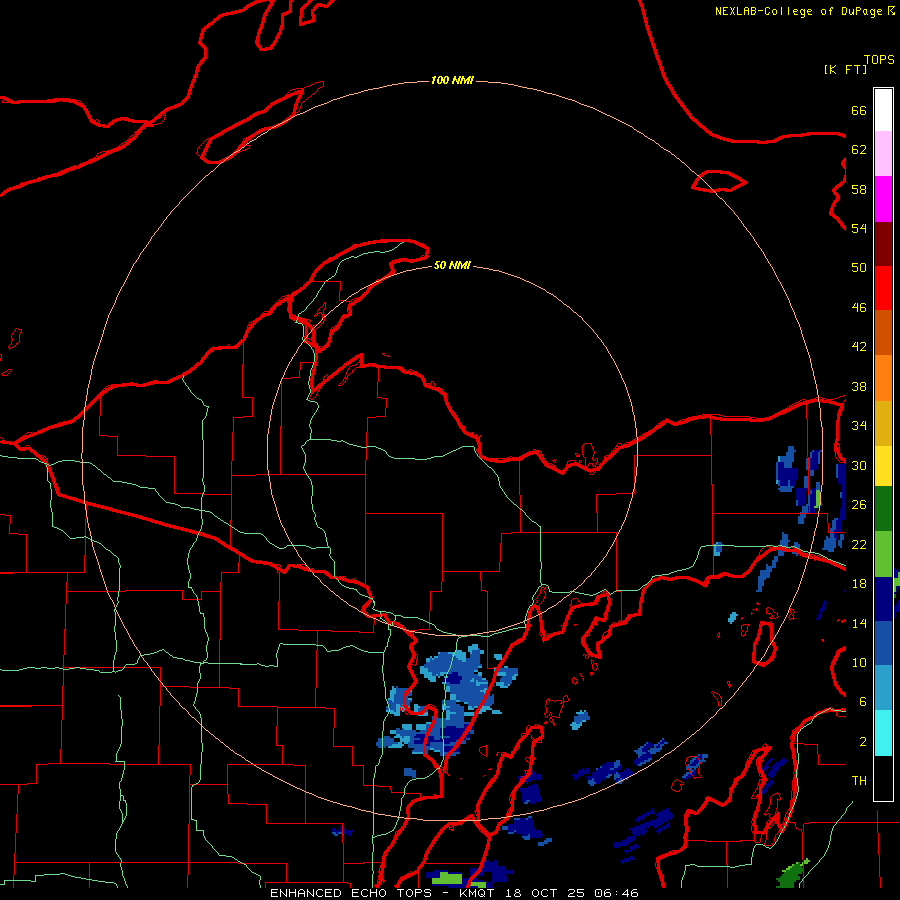Click the "50 NMI" range ring label
The width and height of the screenshot is (900, 900).
click(x=452, y=265)
